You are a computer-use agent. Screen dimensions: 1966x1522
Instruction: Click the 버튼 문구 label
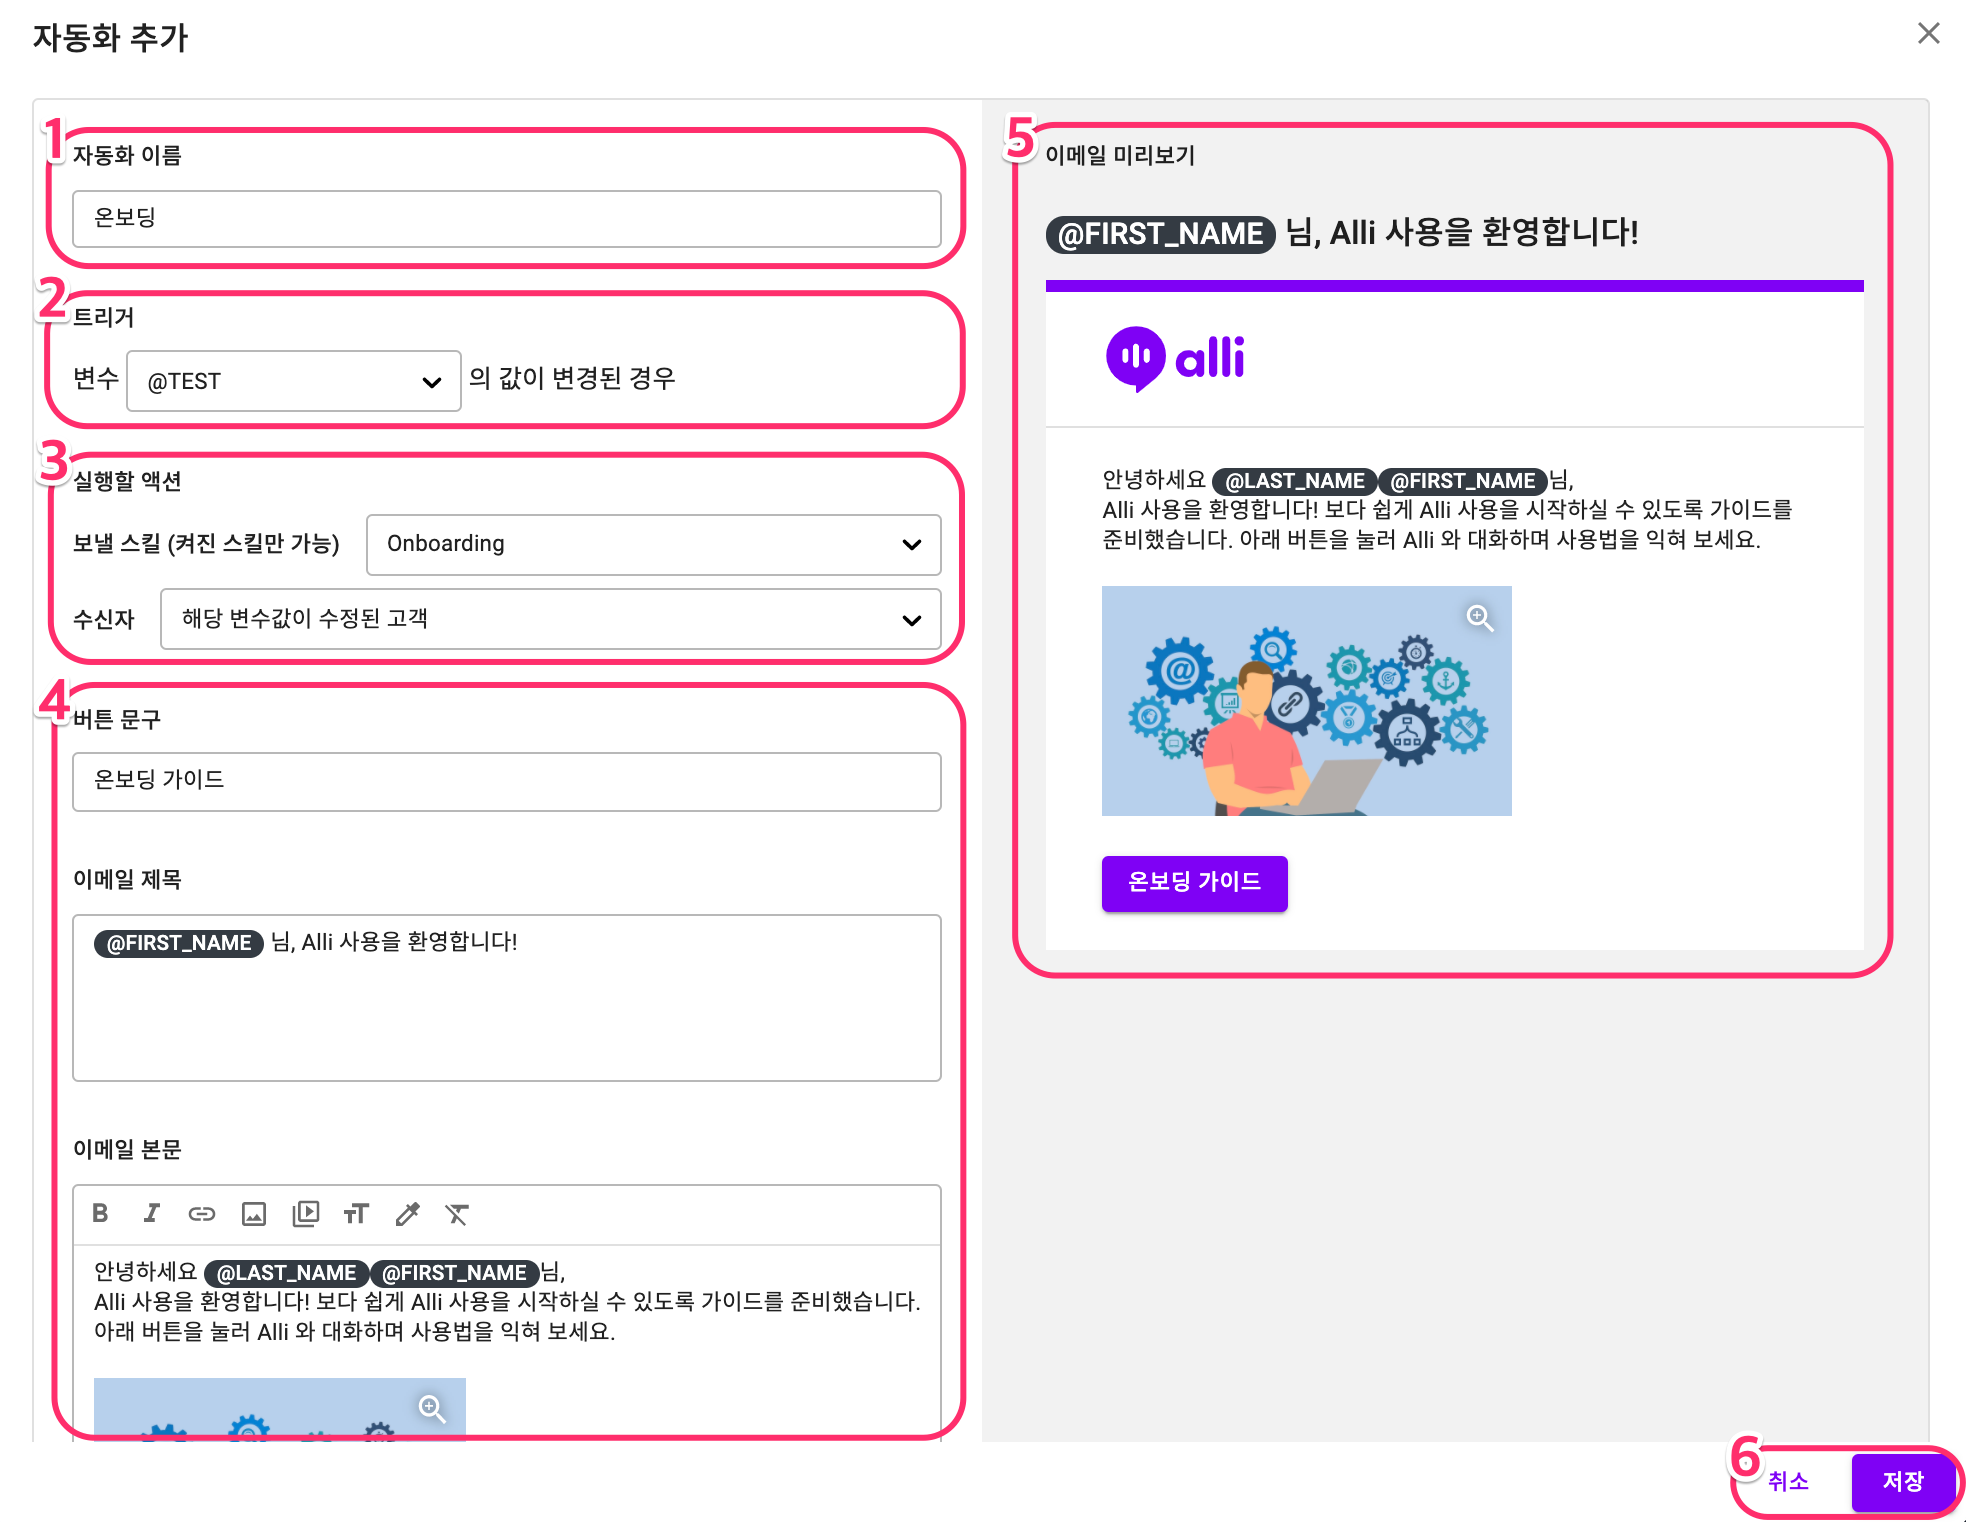click(x=117, y=719)
